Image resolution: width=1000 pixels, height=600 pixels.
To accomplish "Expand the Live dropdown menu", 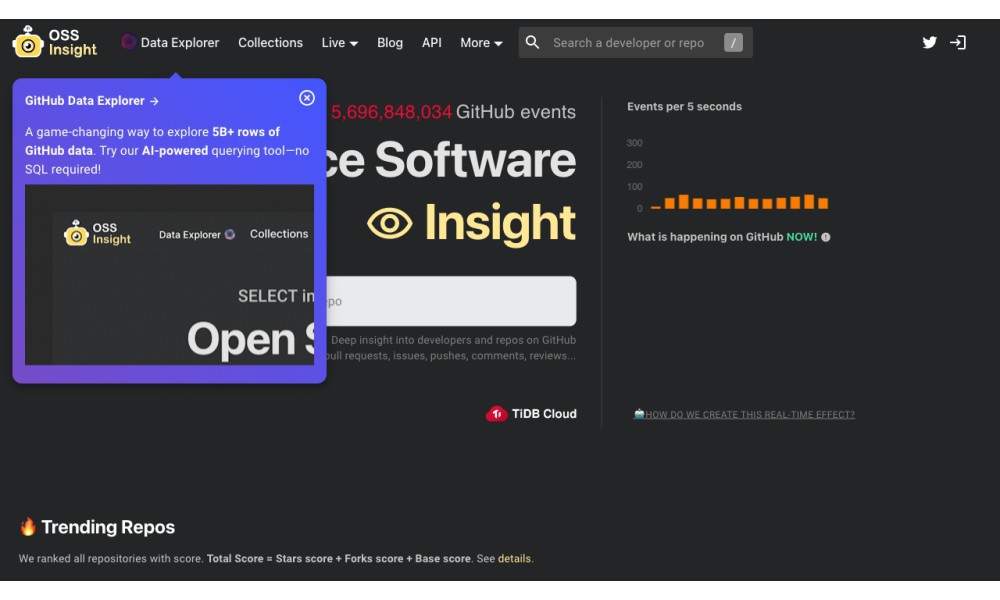I will point(339,43).
